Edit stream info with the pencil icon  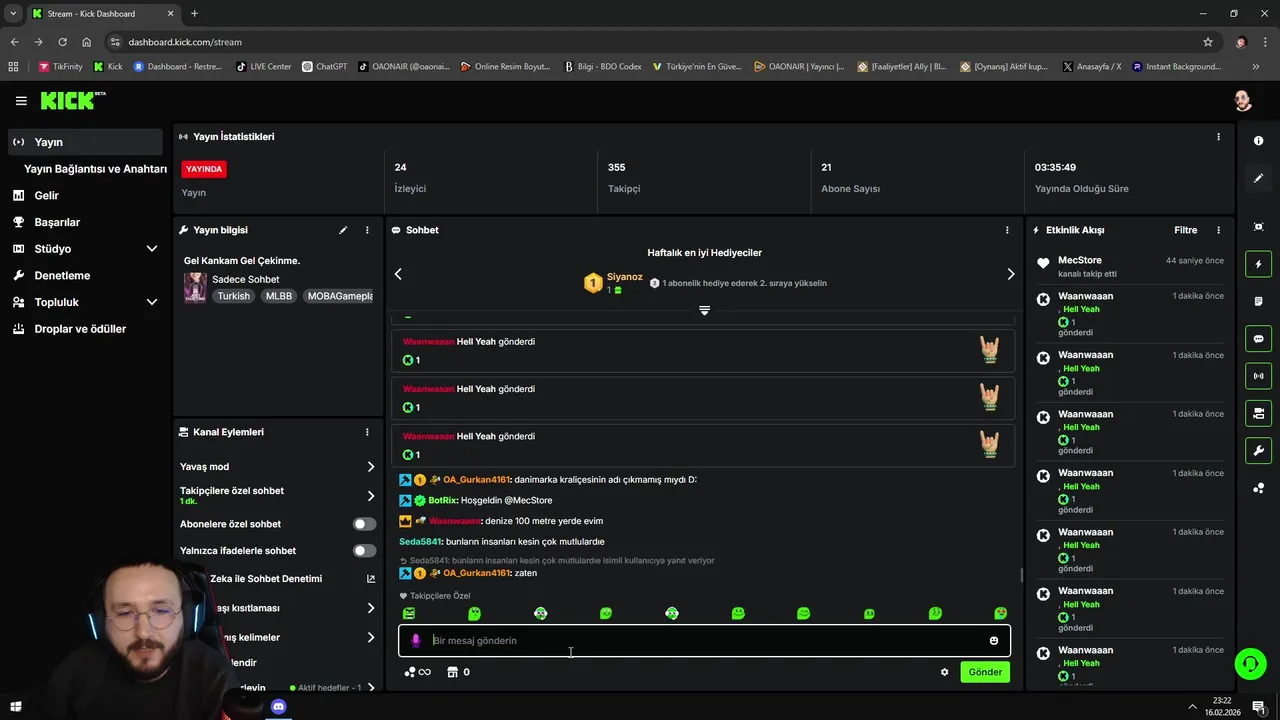pyautogui.click(x=343, y=230)
